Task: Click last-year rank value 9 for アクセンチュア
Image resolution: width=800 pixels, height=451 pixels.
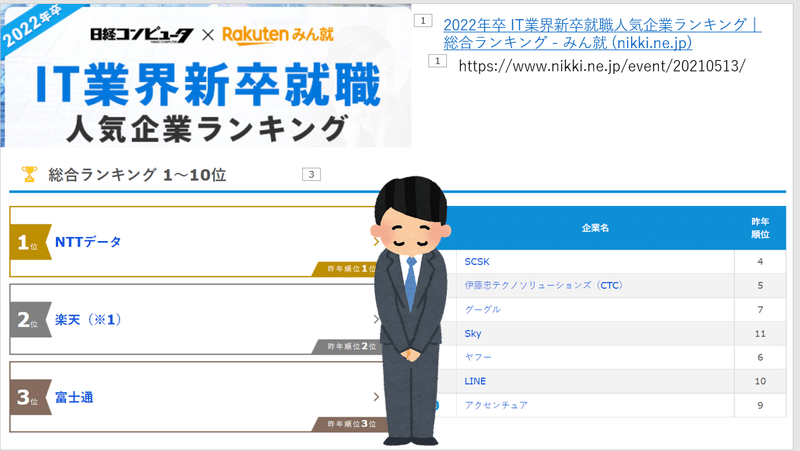Action: (x=760, y=405)
